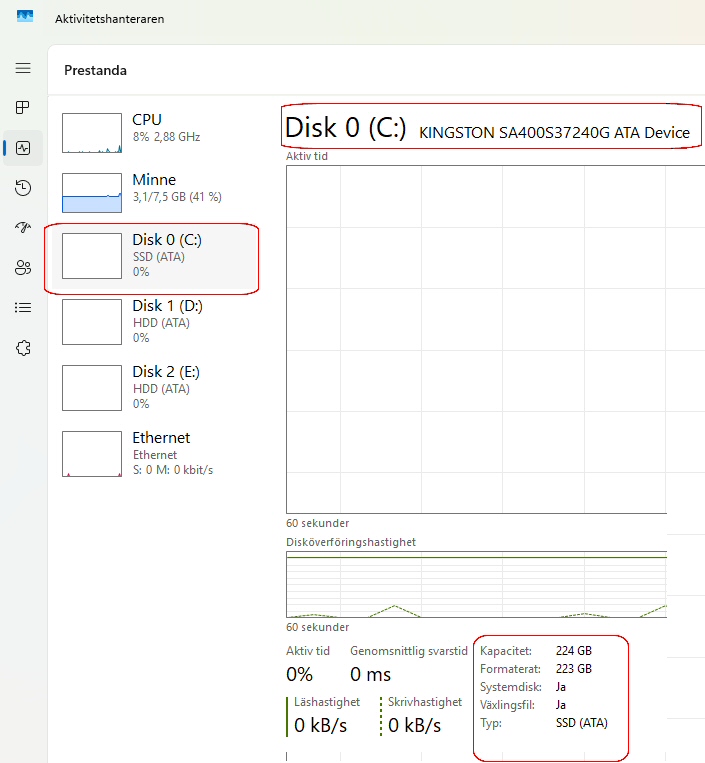This screenshot has height=763, width=705.
Task: Click the Disk 1 mini graph thumbnail
Action: point(92,322)
